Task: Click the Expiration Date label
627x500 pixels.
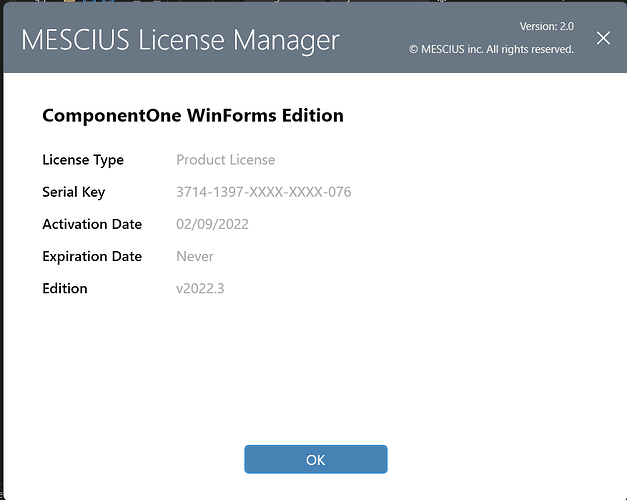Action: click(92, 256)
